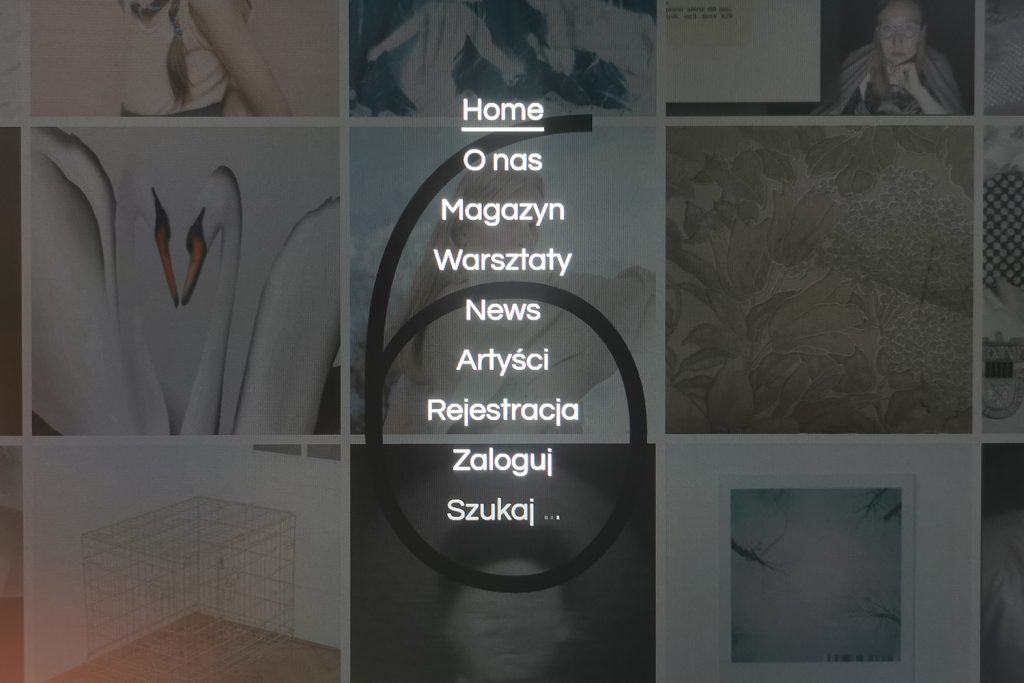The width and height of the screenshot is (1024, 683).
Task: Select Warsztaty in the menu
Action: coord(502,261)
